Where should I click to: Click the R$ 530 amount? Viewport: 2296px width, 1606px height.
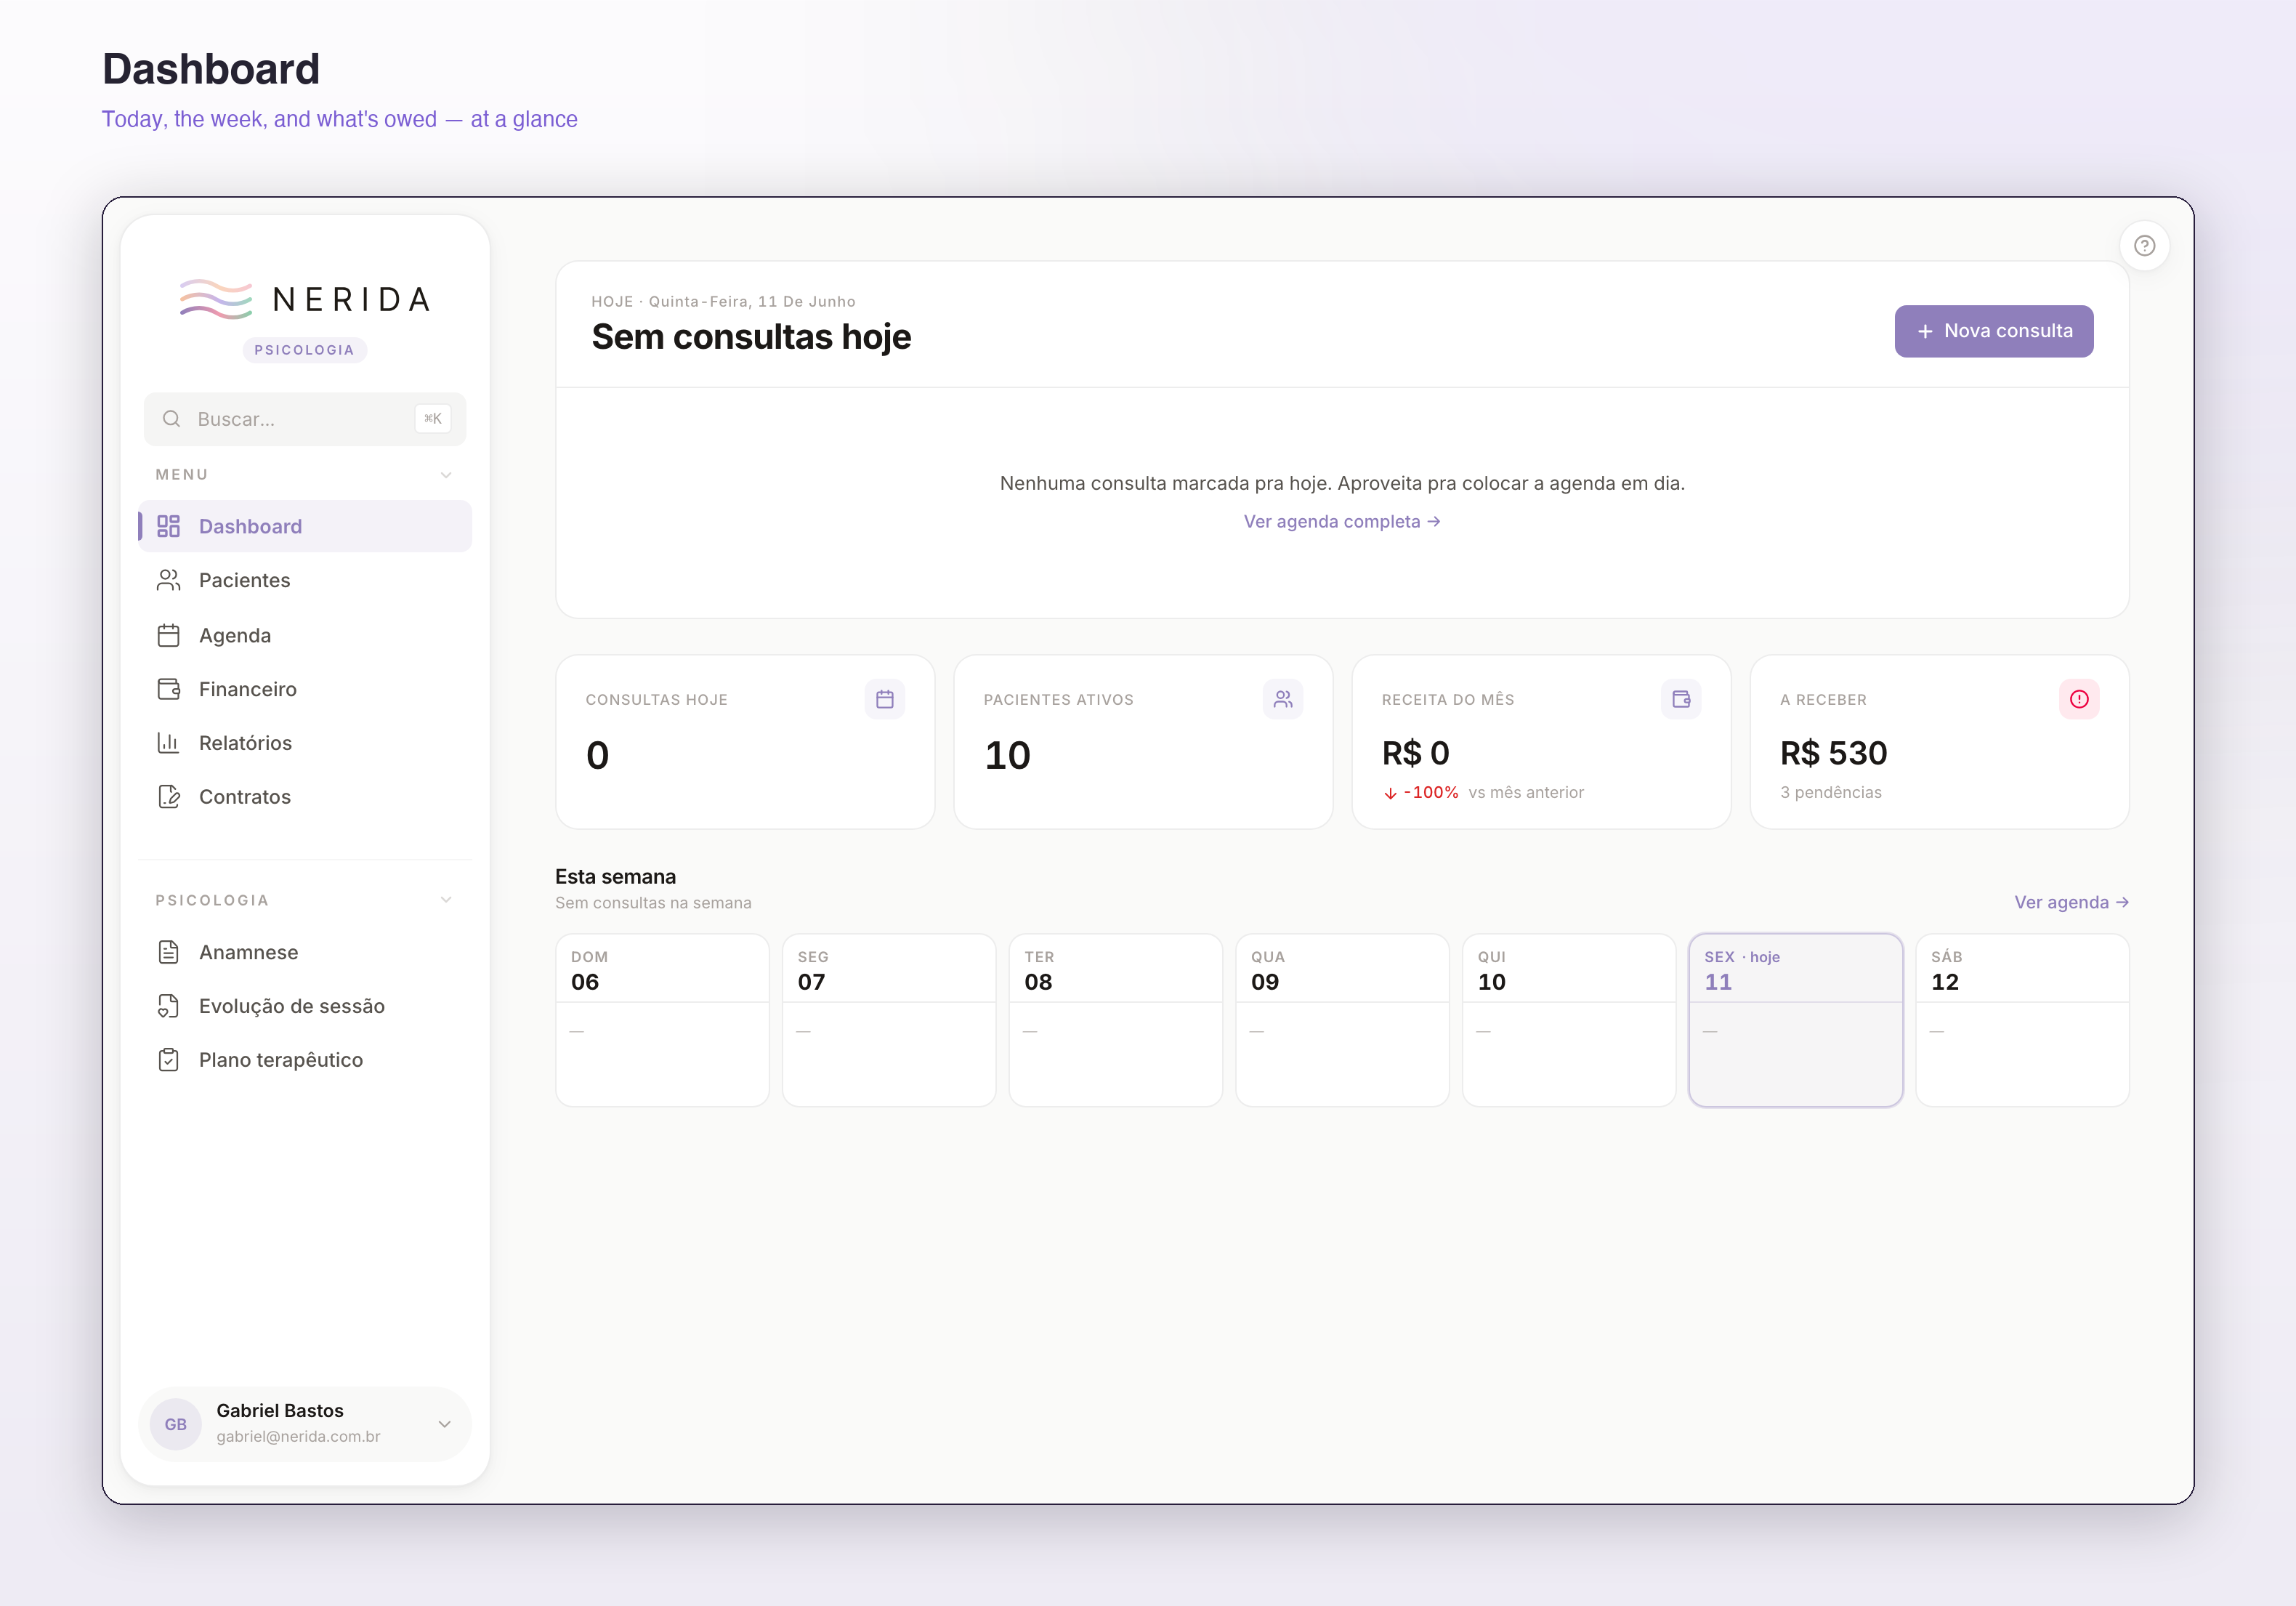coord(1833,753)
